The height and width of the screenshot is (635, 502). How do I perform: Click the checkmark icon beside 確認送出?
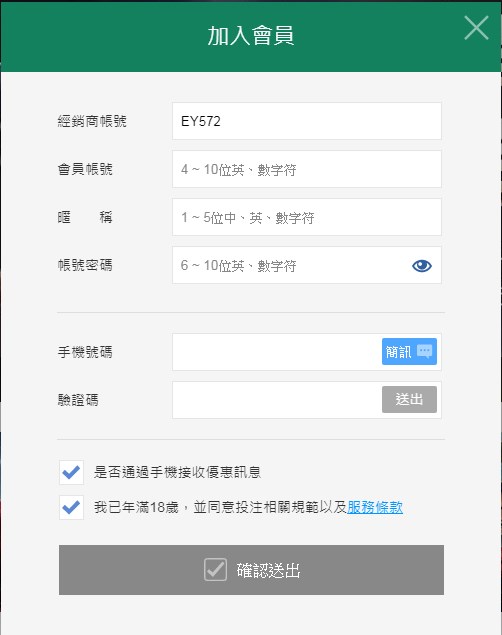pyautogui.click(x=215, y=569)
